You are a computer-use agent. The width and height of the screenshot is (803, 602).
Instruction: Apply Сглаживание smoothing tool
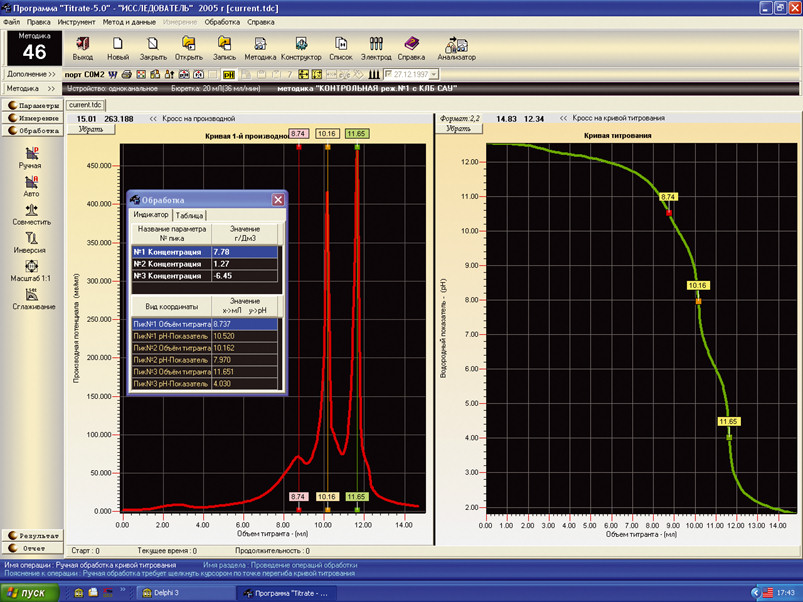[x=30, y=298]
